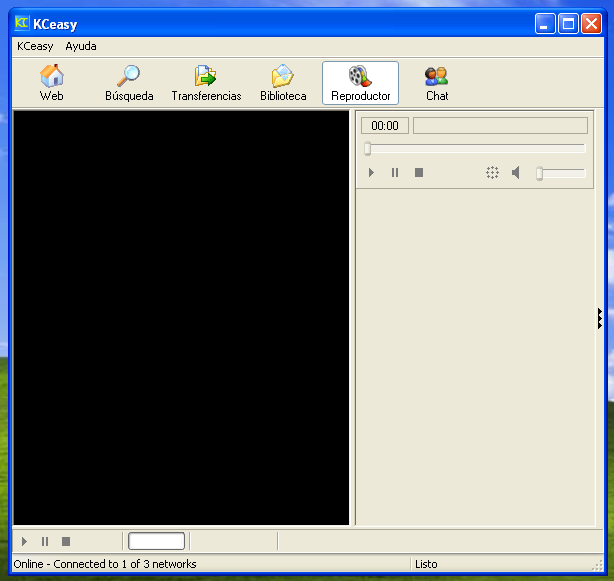Maximize the KCeasy window
The image size is (614, 581).
coord(568,24)
